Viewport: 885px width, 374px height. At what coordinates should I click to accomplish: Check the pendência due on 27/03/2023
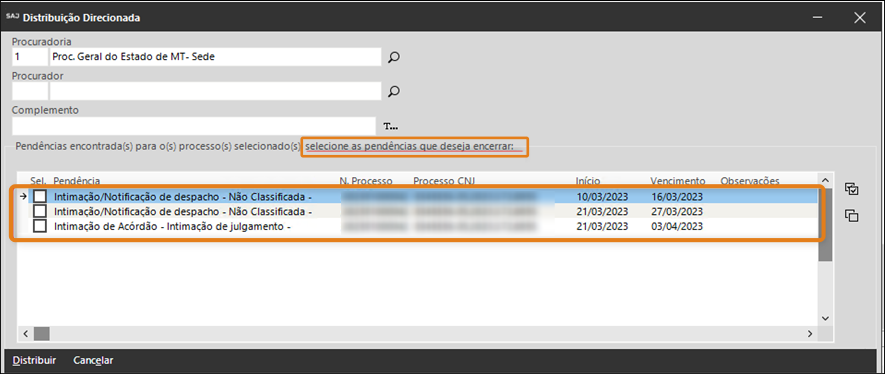tap(40, 211)
